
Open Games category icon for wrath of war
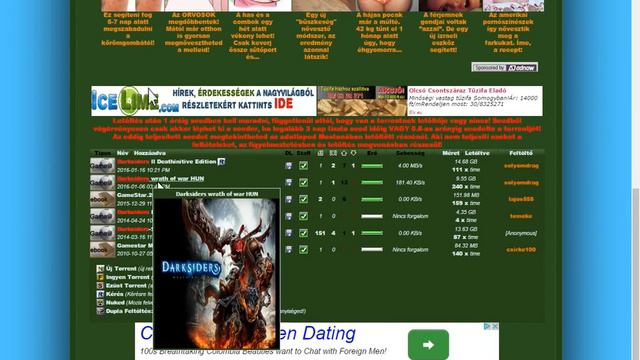coord(102,182)
